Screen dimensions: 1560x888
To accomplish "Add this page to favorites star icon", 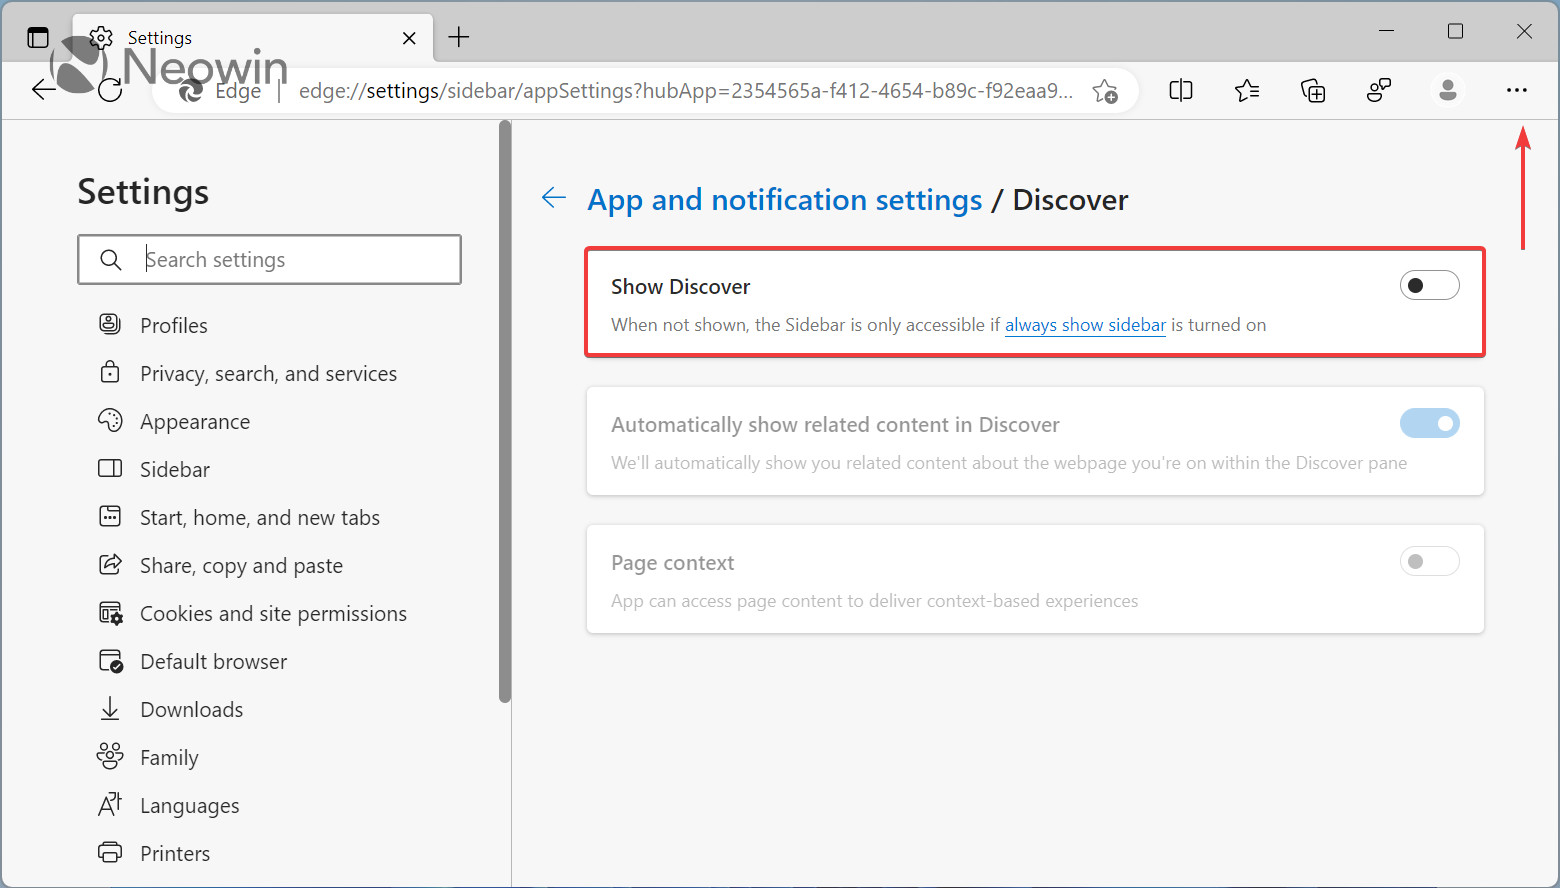I will coord(1105,91).
